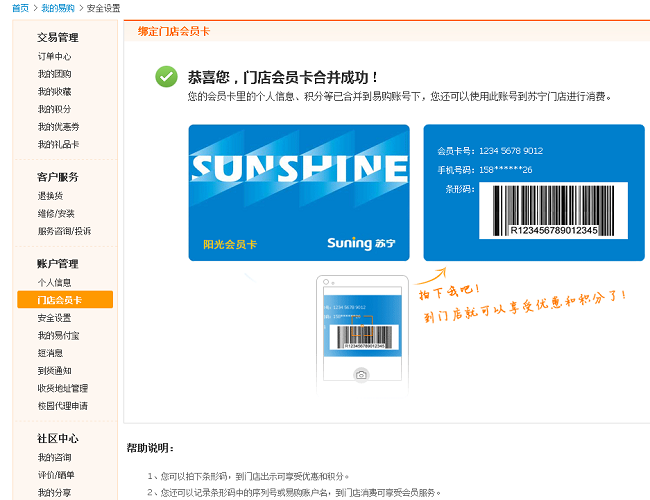Click the Suning logo on the membership card

(361, 243)
